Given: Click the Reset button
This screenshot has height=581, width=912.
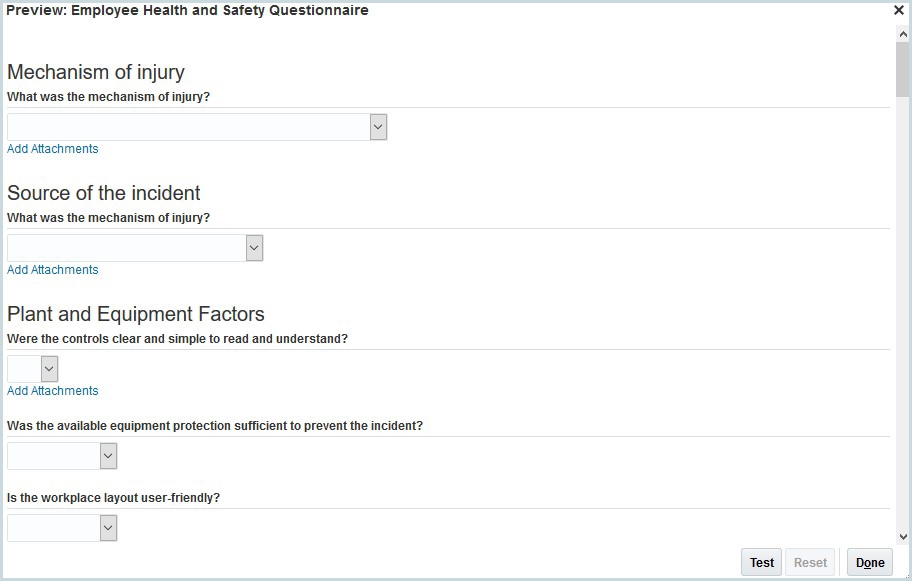Looking at the screenshot, I should click(x=810, y=563).
